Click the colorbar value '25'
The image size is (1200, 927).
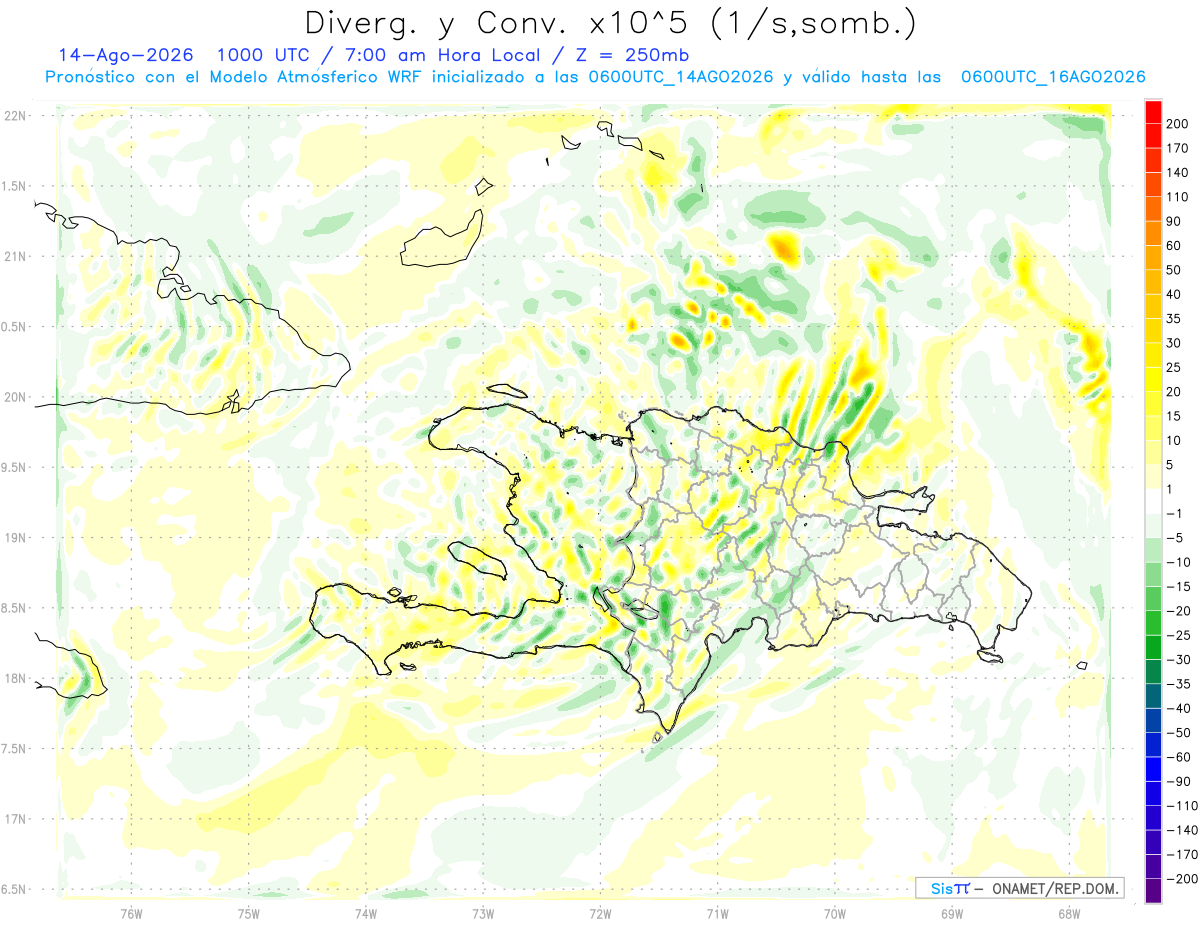[x=1174, y=368]
